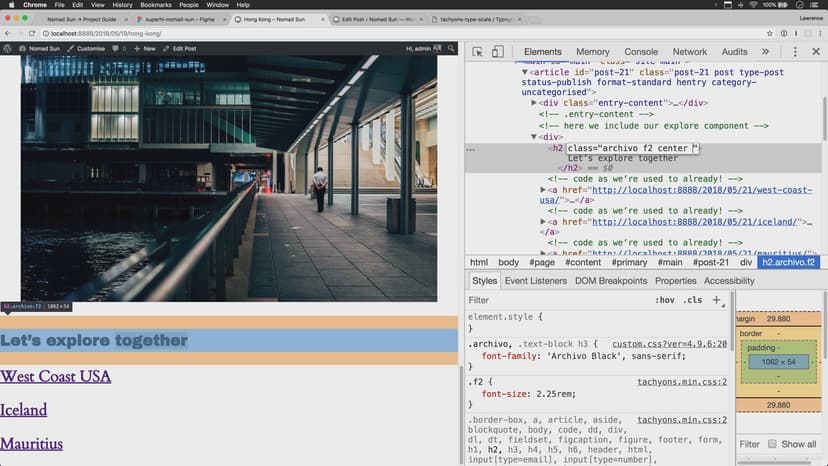This screenshot has width=828, height=466.
Task: Expand the entry-content div node
Action: 535,103
